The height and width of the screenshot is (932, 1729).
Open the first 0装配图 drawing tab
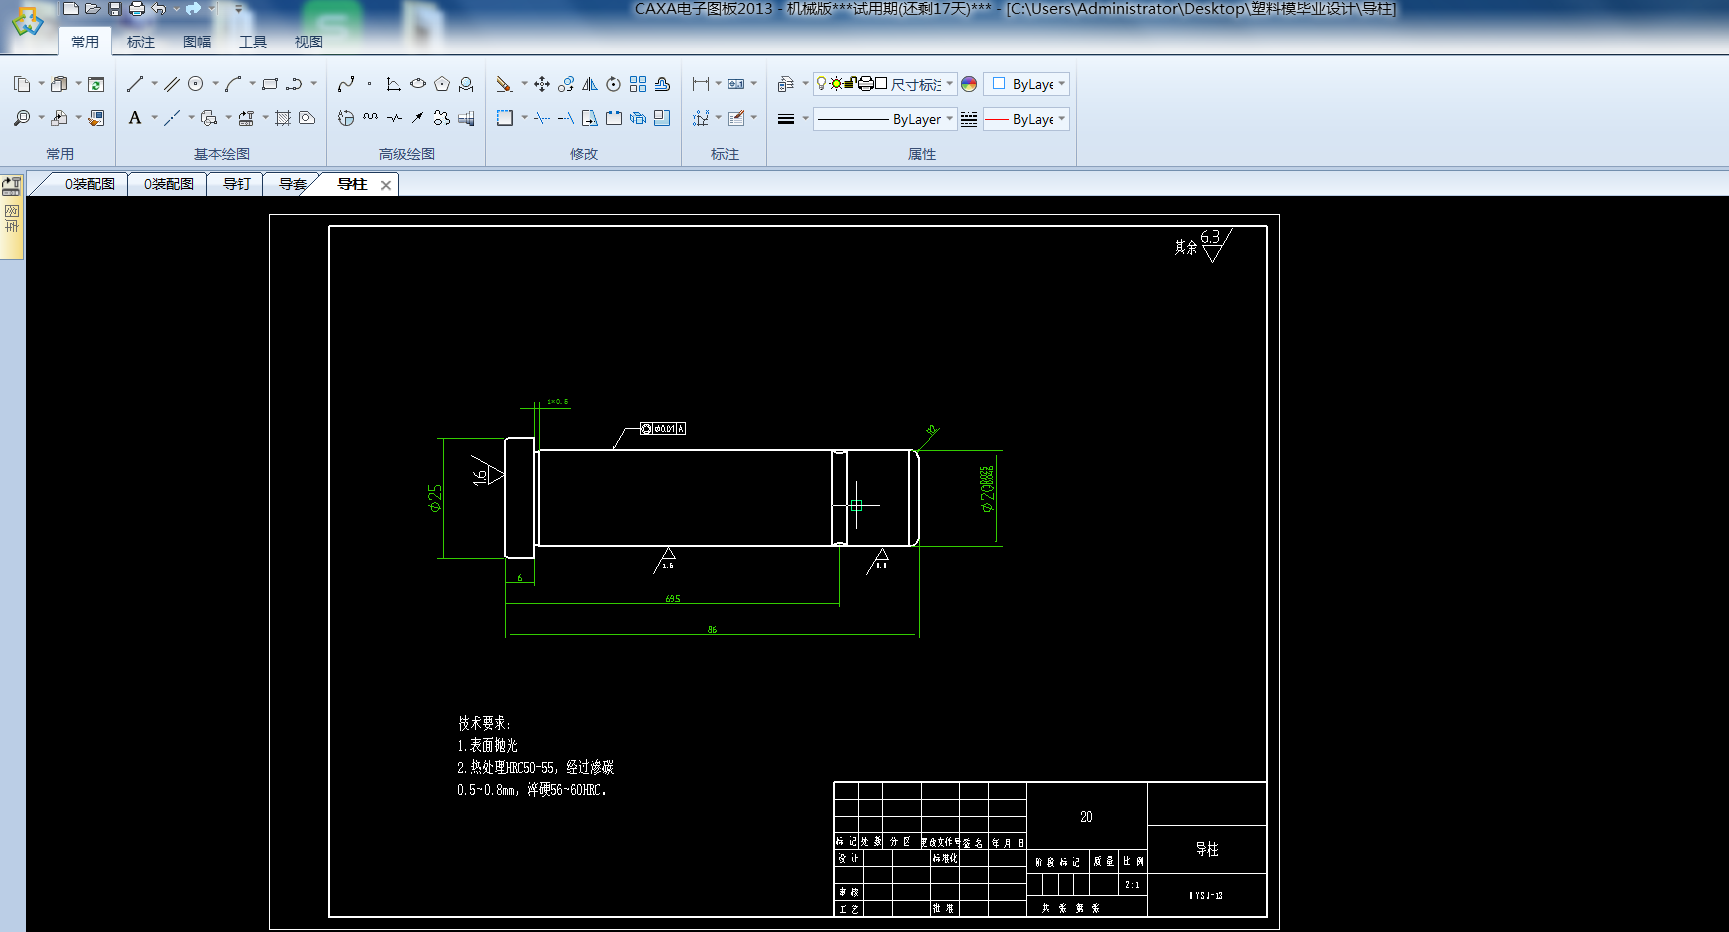[89, 184]
